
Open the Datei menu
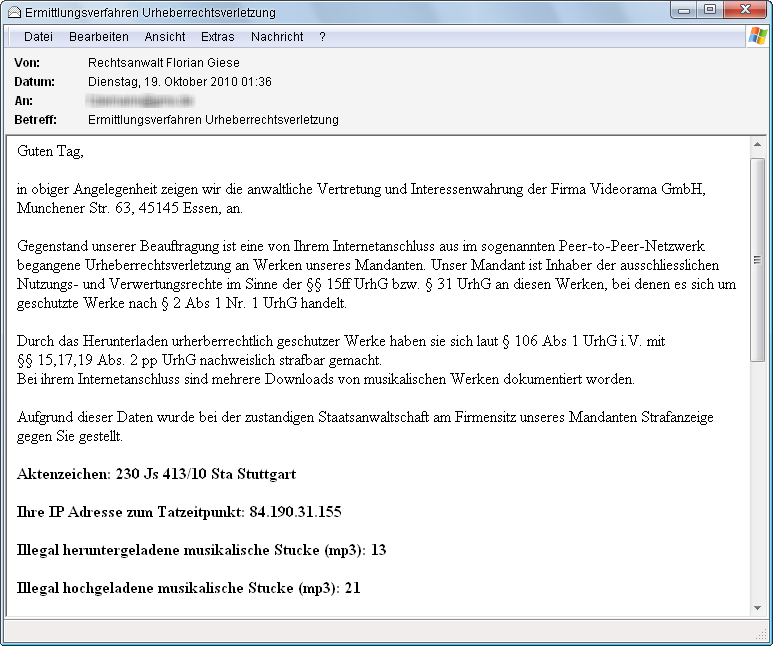pyautogui.click(x=38, y=37)
